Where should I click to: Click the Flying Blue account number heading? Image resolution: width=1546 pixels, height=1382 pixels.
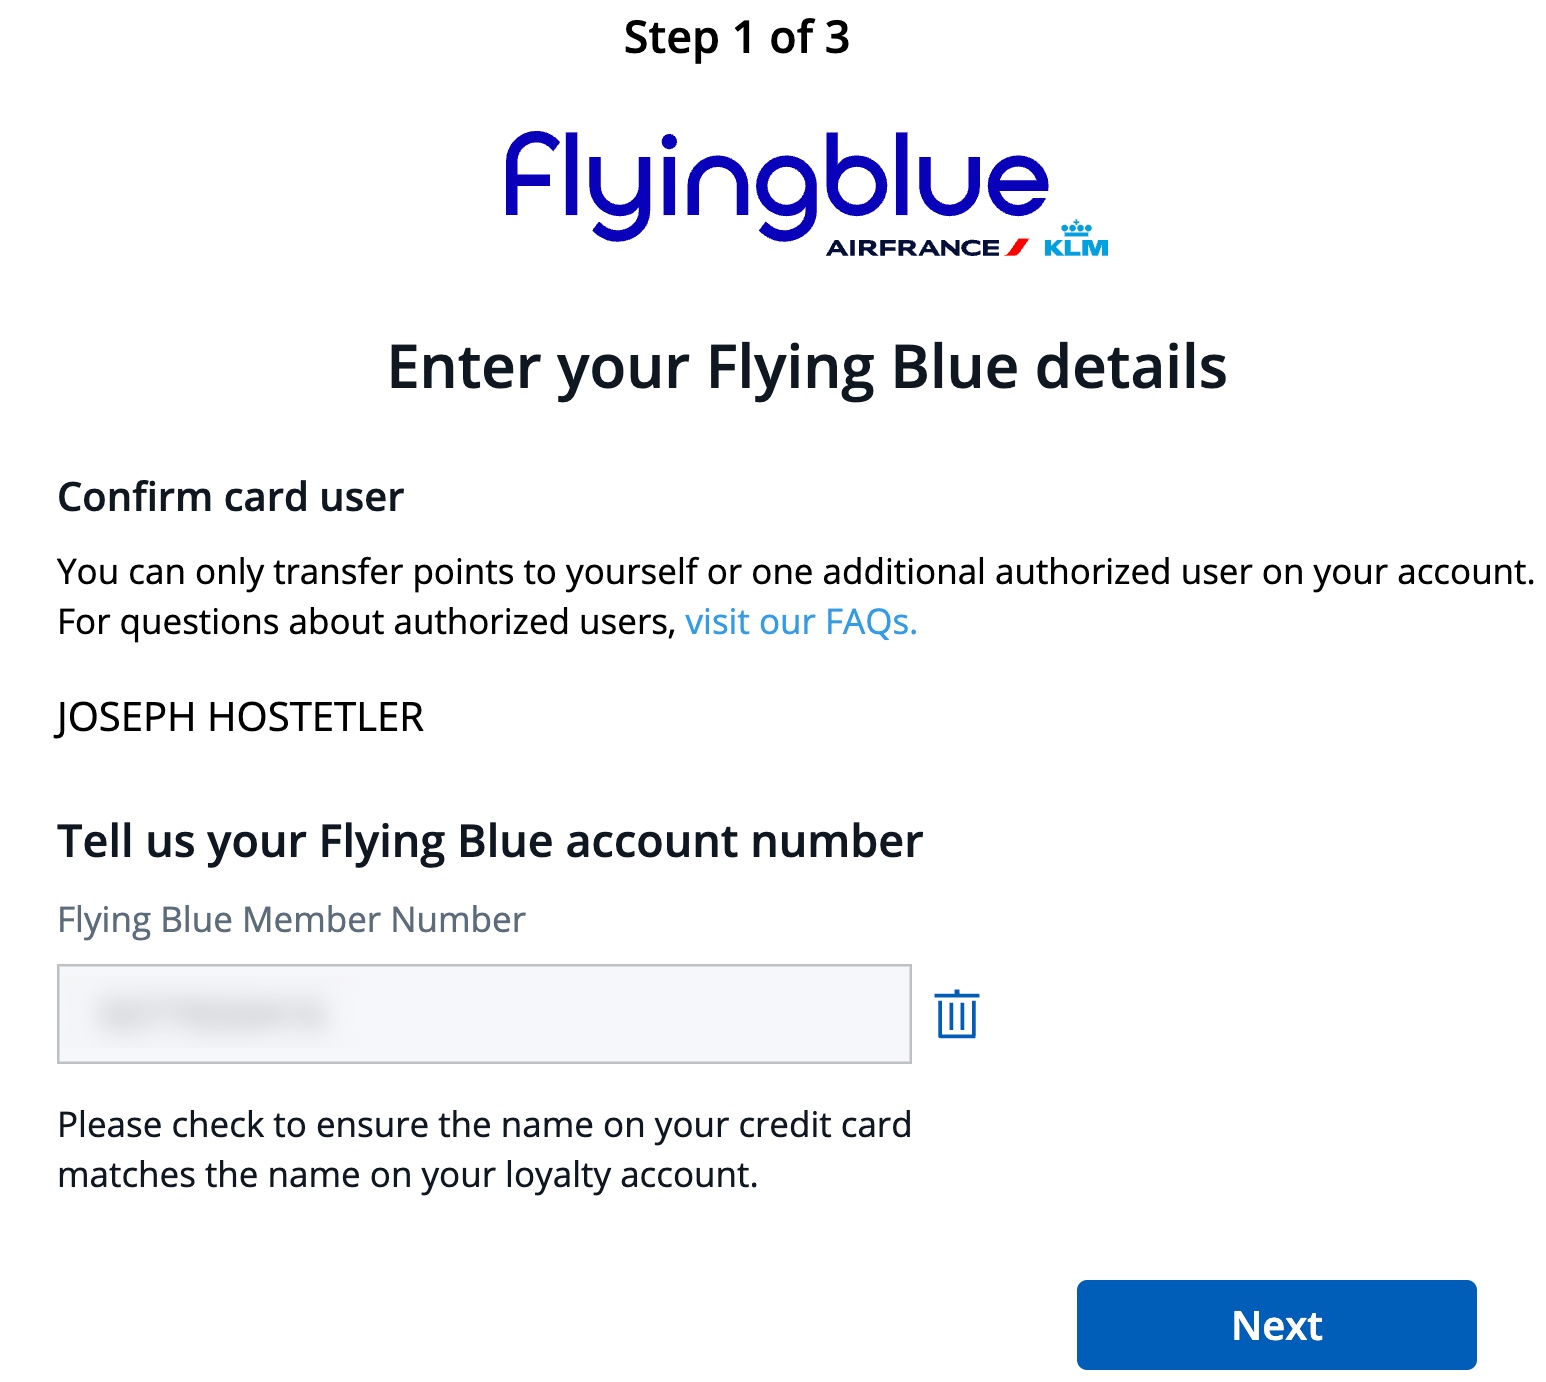tap(490, 841)
